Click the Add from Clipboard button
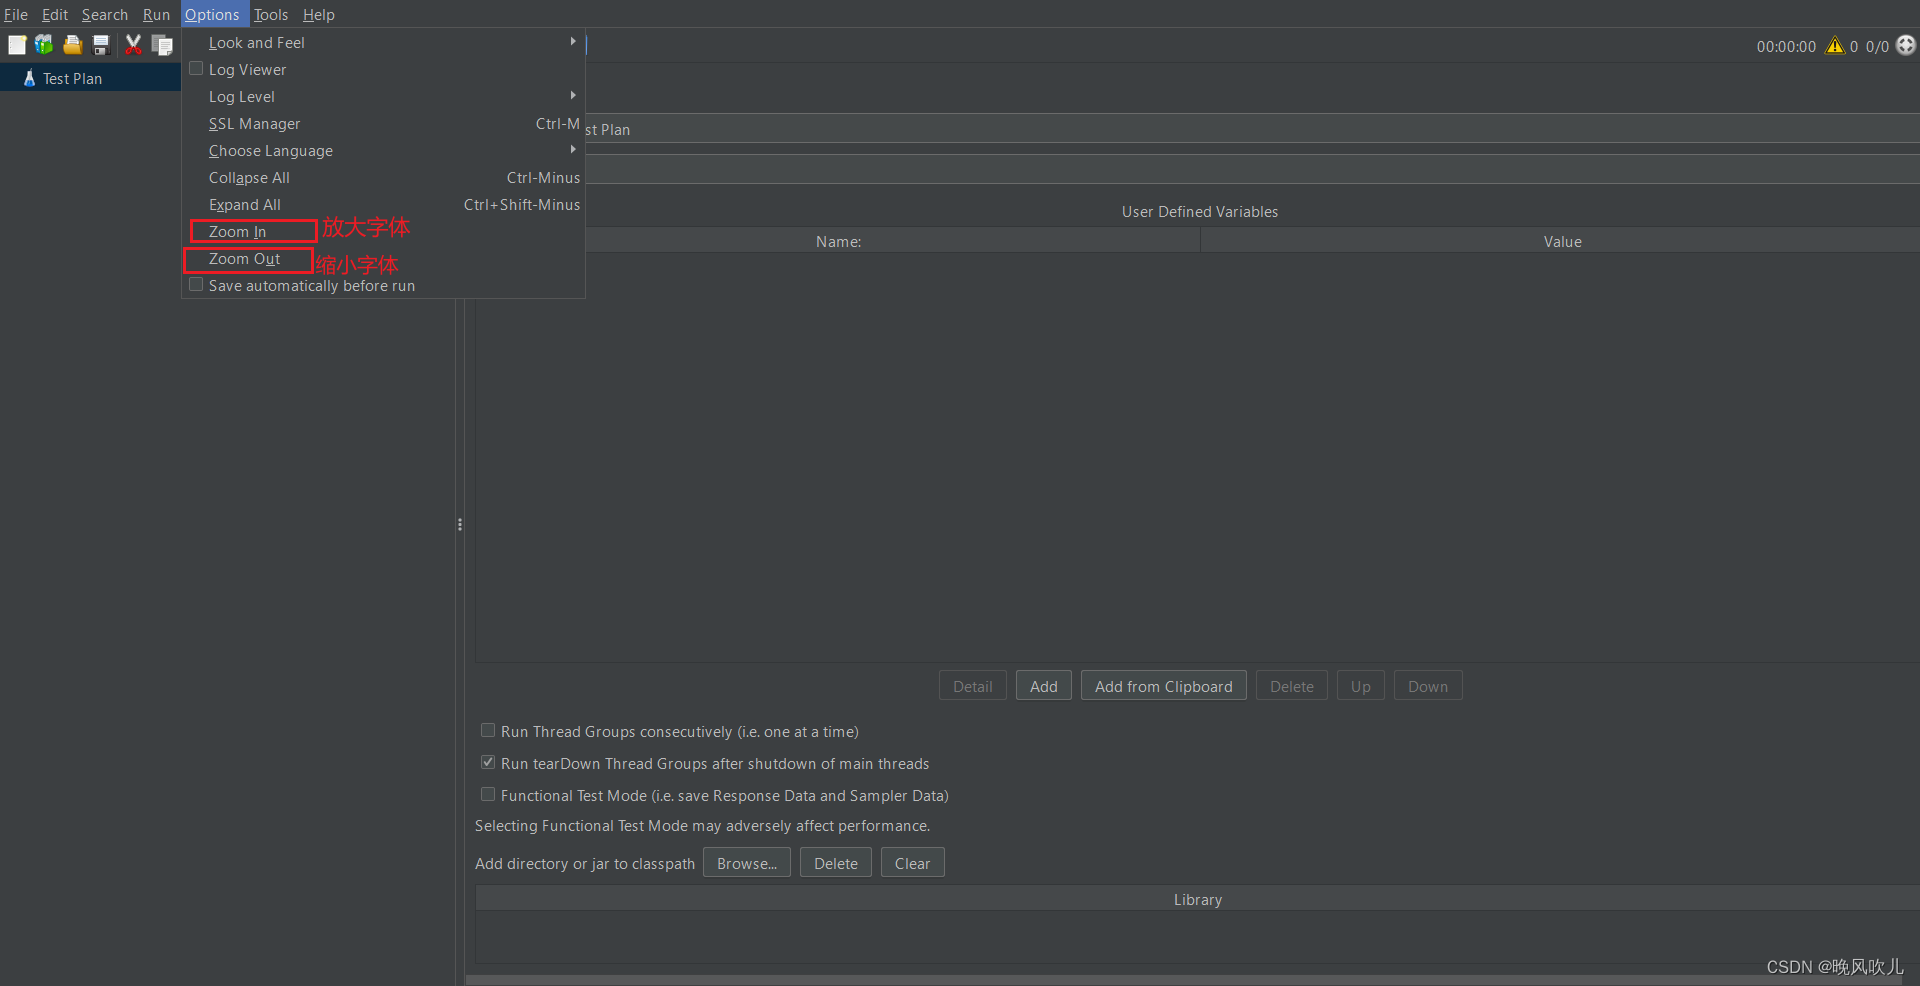Screen dimensions: 1920x986 click(x=1163, y=686)
